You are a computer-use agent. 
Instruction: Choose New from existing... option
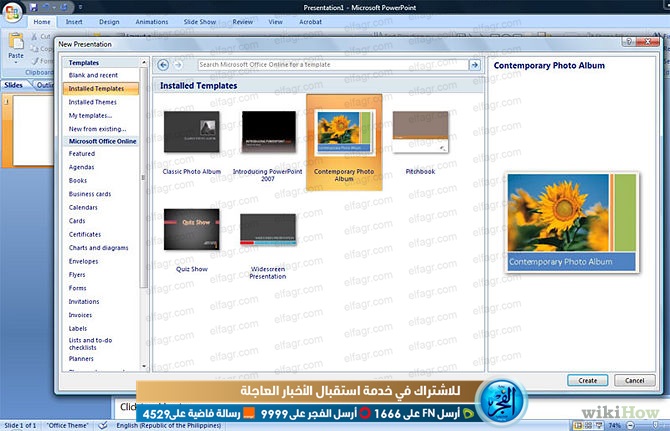click(x=97, y=129)
